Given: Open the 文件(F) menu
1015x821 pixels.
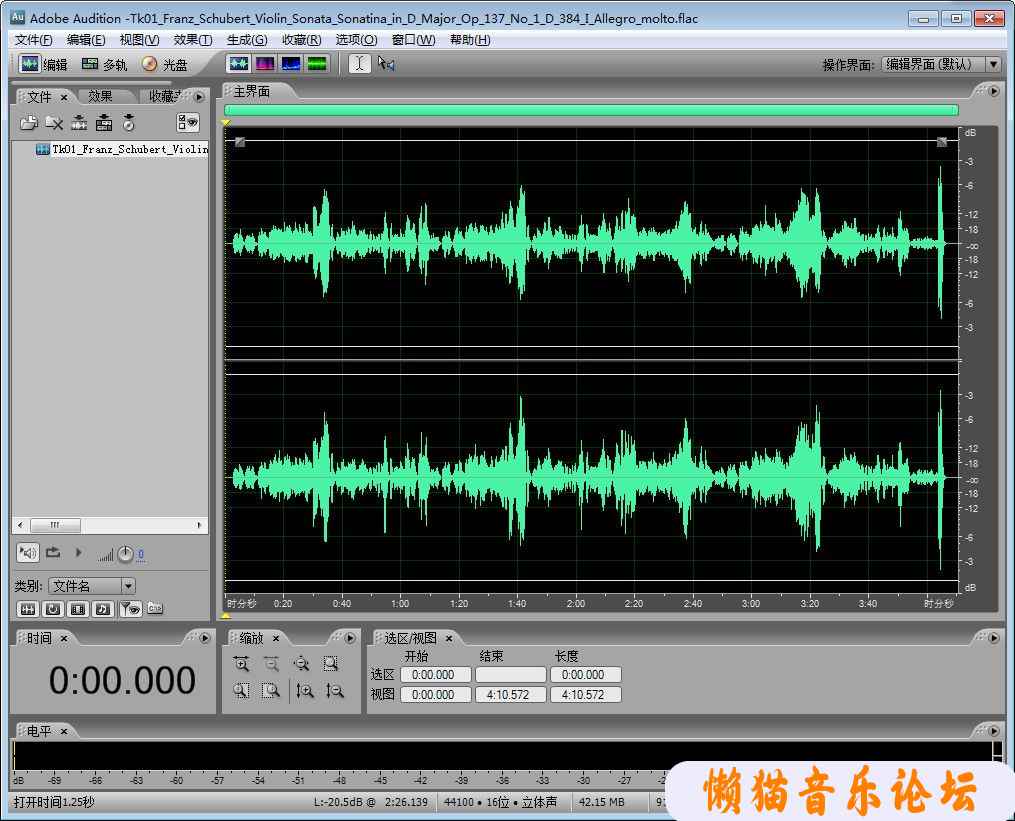Looking at the screenshot, I should [x=34, y=40].
